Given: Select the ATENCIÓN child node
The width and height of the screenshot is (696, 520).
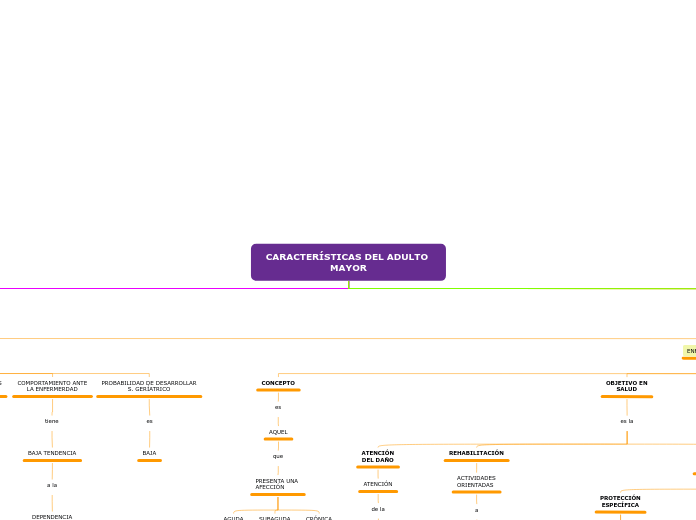Looking at the screenshot, I should (x=378, y=484).
